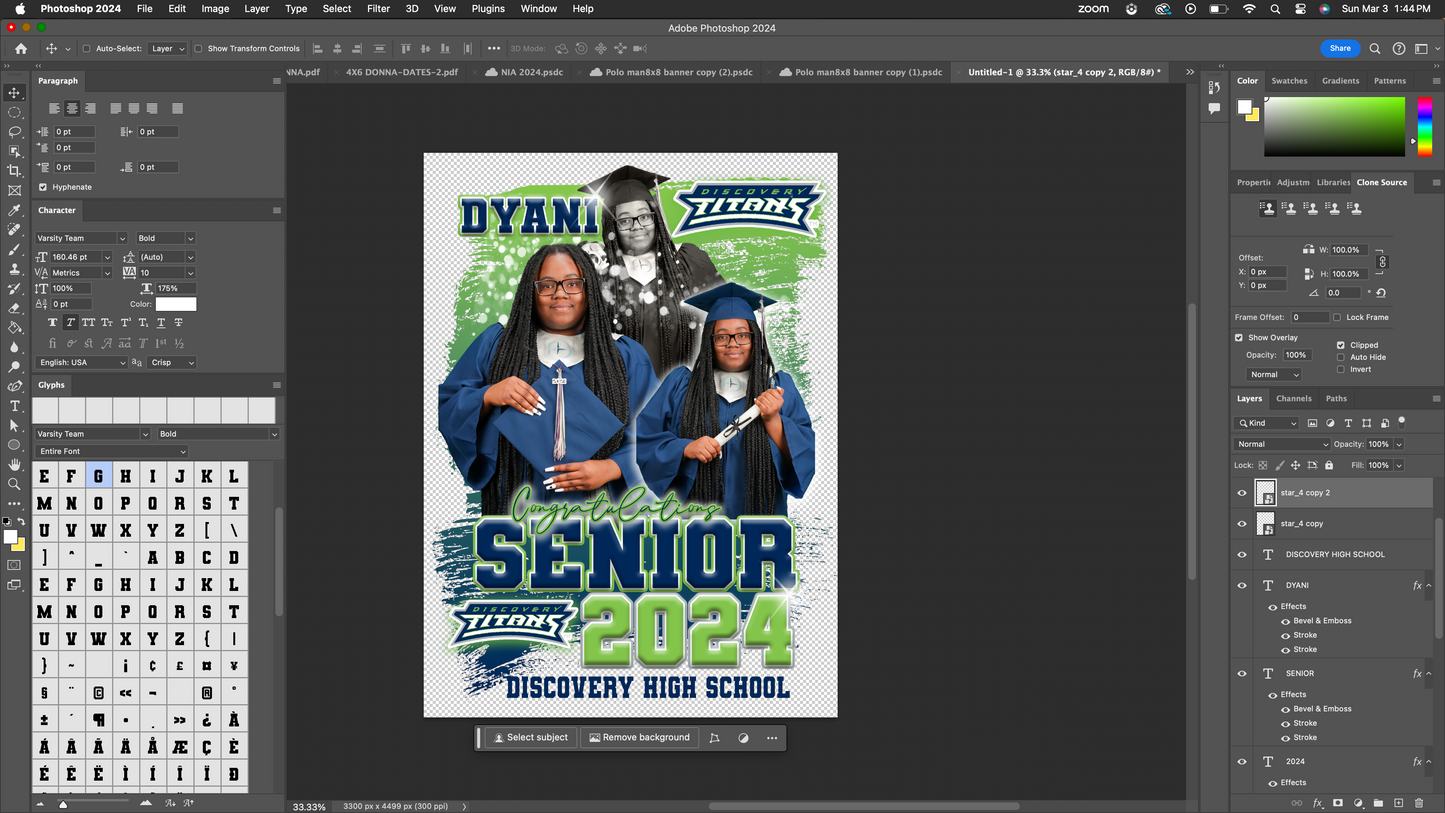Collapse the SENIOR layer effects list
Image resolution: width=1445 pixels, height=813 pixels.
coord(1430,674)
